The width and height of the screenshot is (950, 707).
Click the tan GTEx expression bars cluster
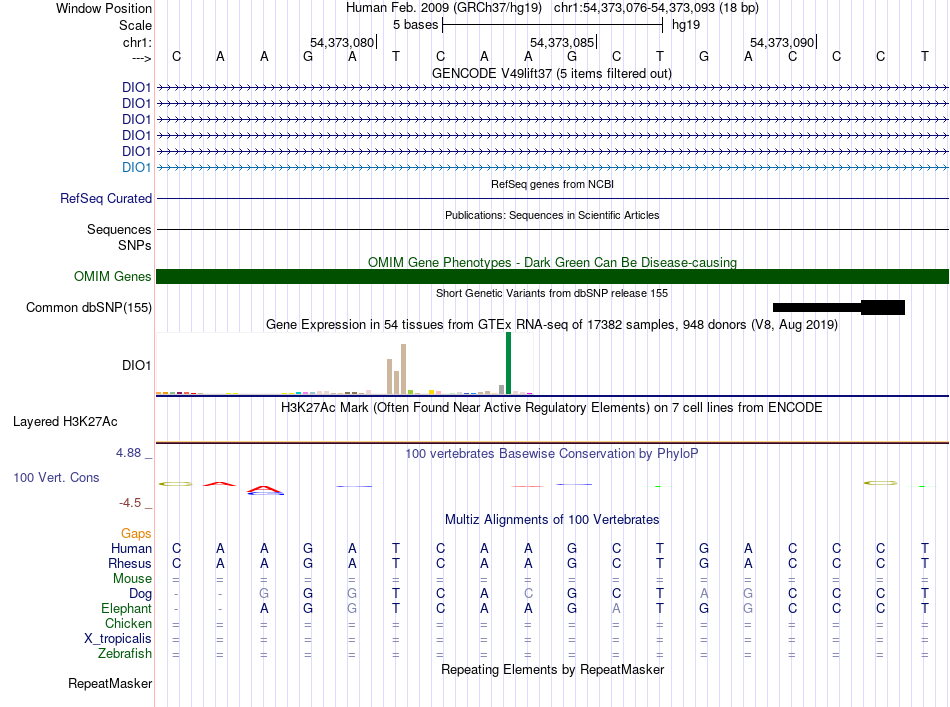coord(397,369)
